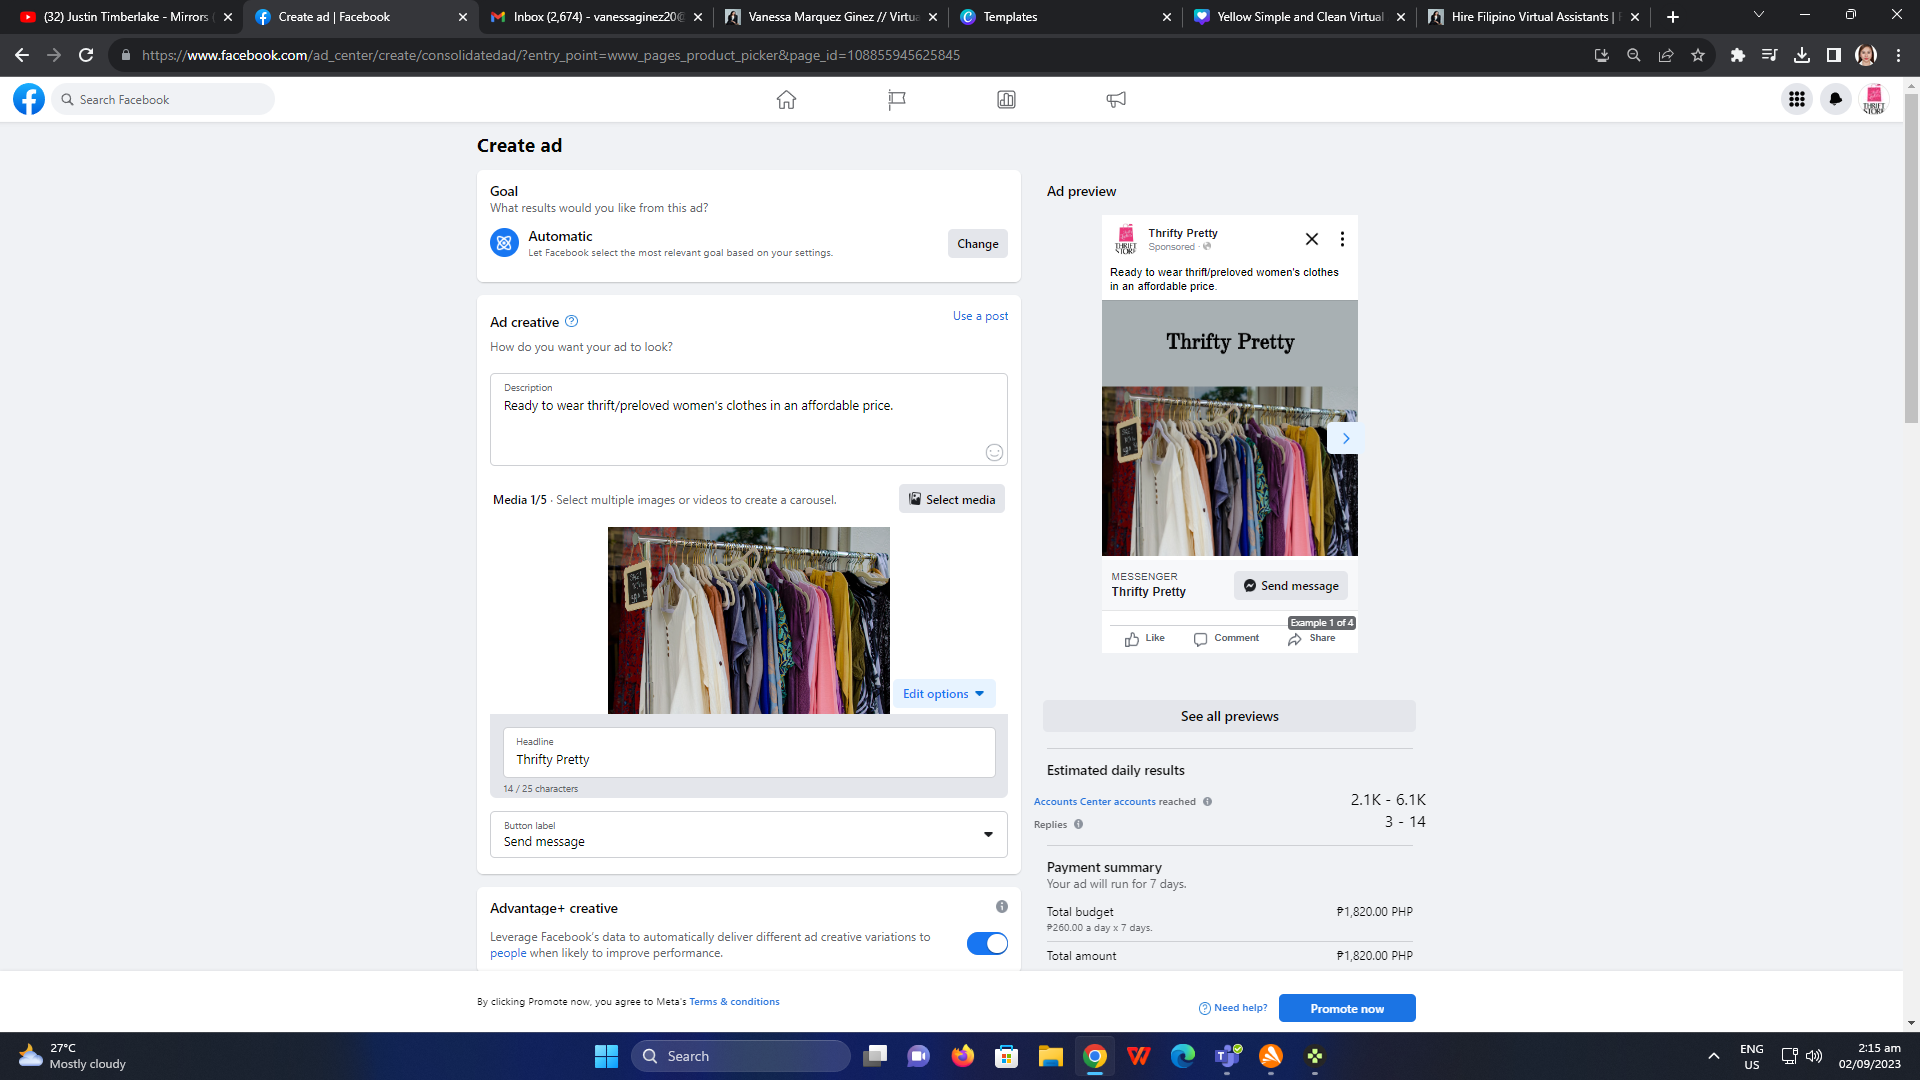Viewport: 1920px width, 1080px height.
Task: Go to Facebook Home icon
Action: [x=786, y=99]
